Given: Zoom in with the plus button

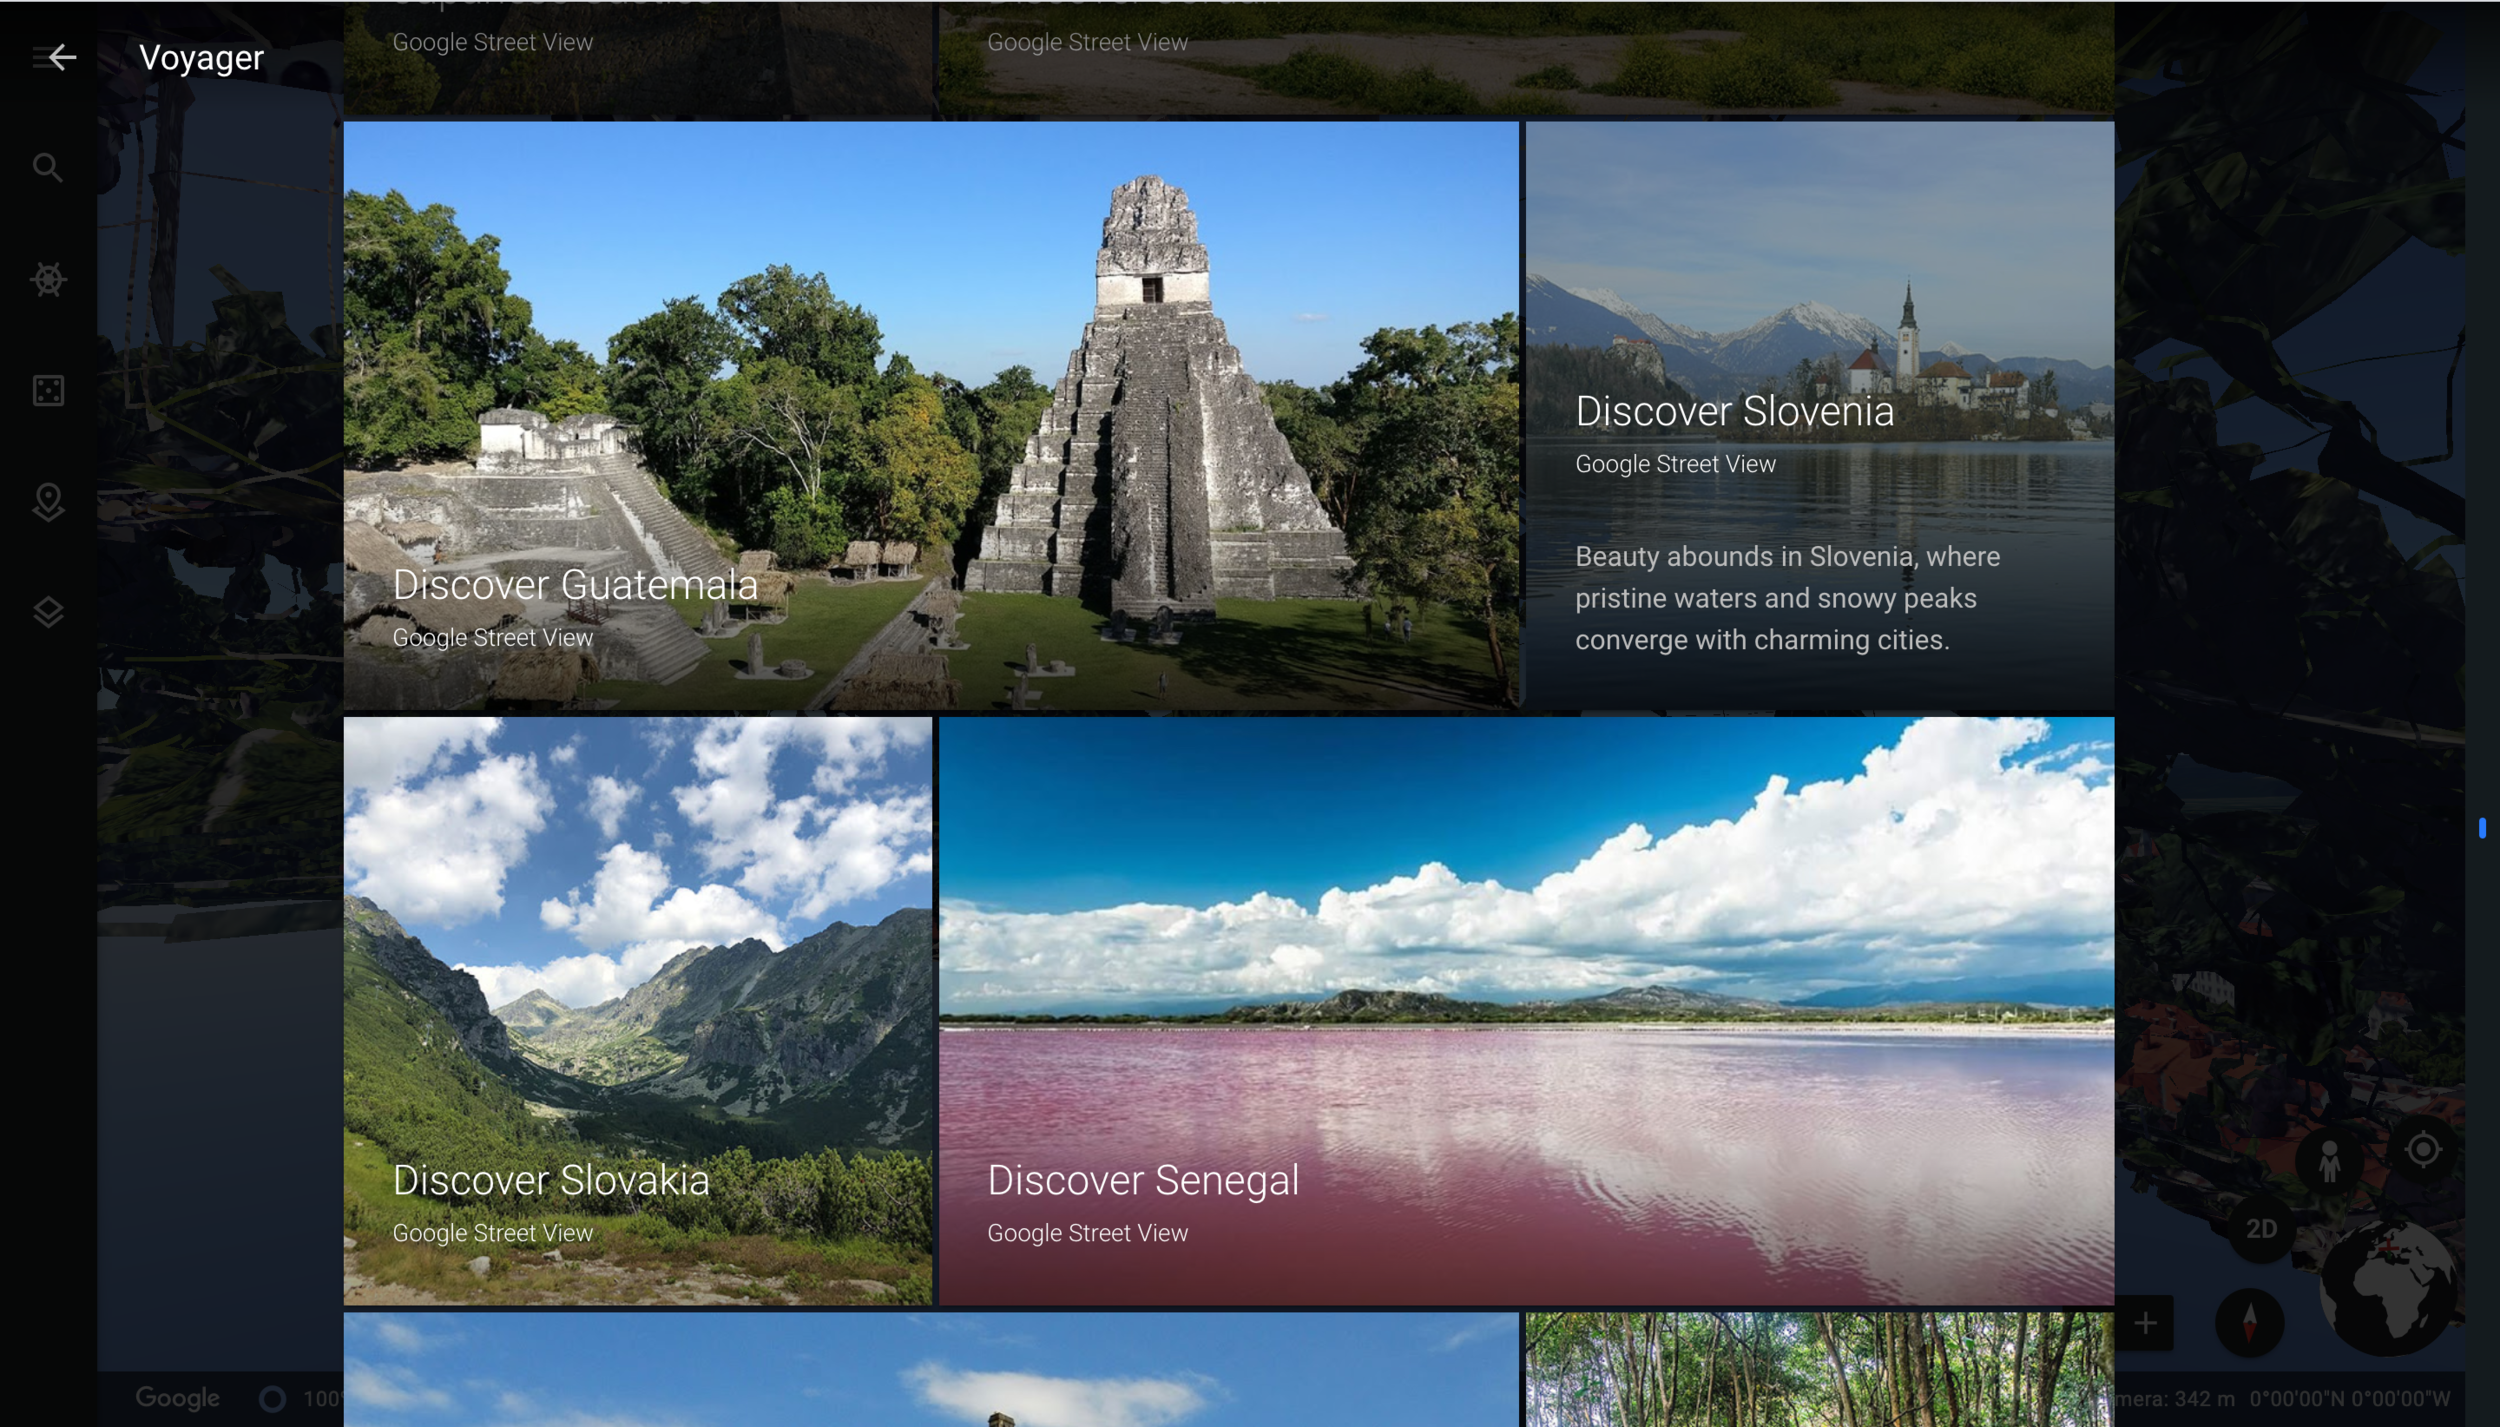Looking at the screenshot, I should point(2144,1323).
